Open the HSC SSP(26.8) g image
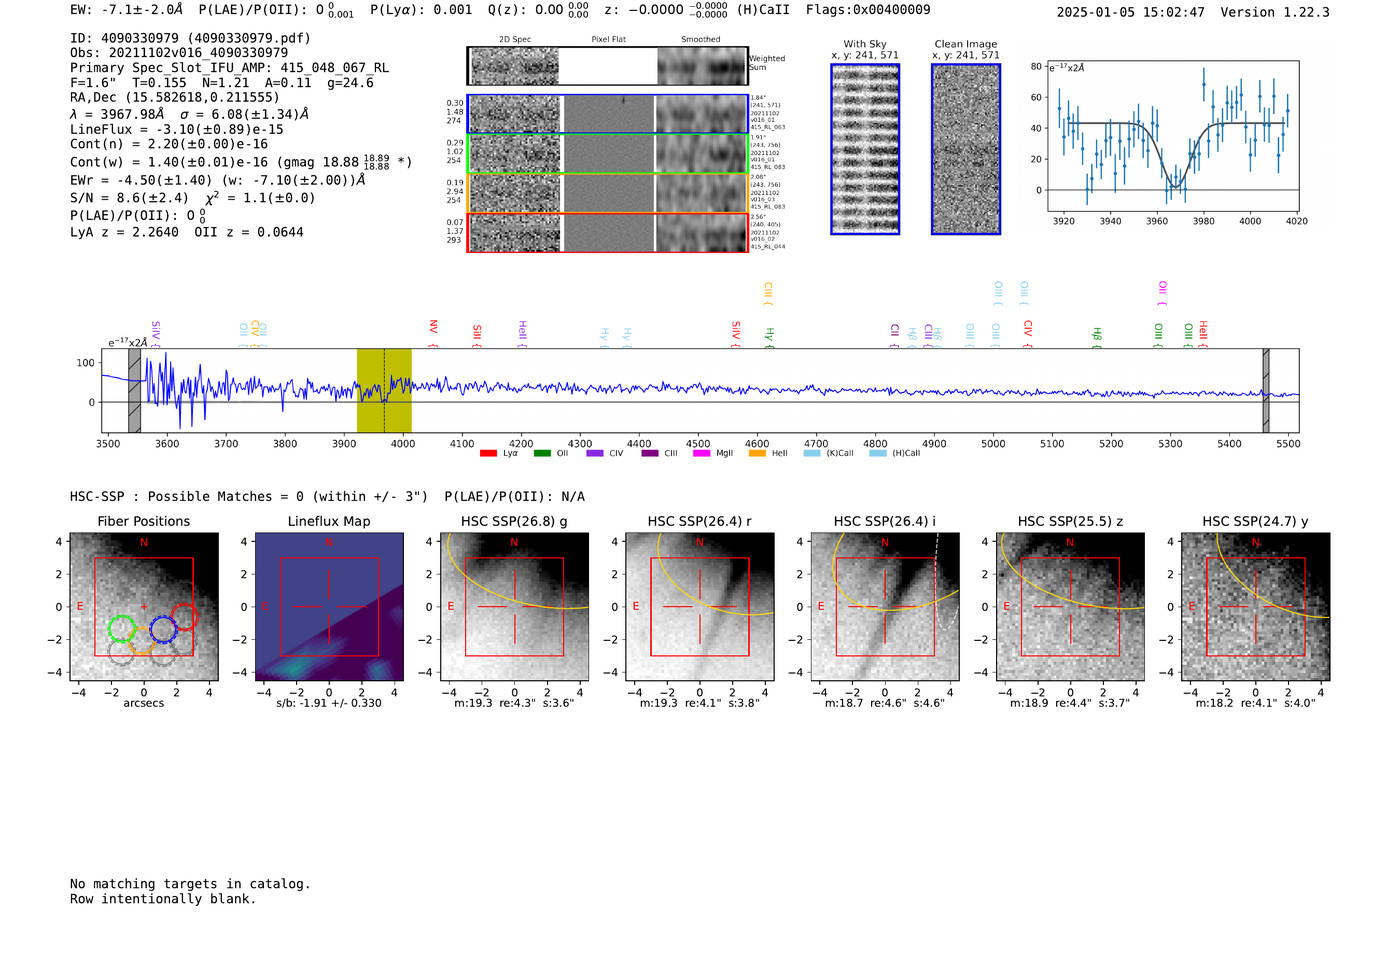Image resolution: width=1400 pixels, height=953 pixels. [x=514, y=607]
